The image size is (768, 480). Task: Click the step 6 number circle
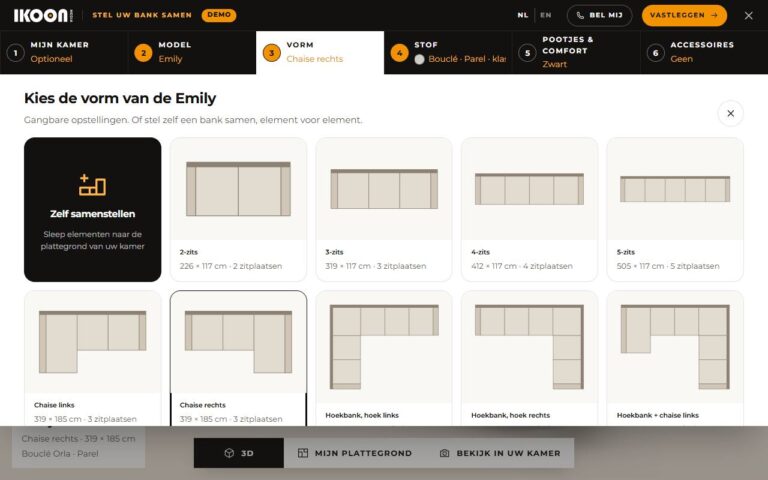pyautogui.click(x=655, y=53)
